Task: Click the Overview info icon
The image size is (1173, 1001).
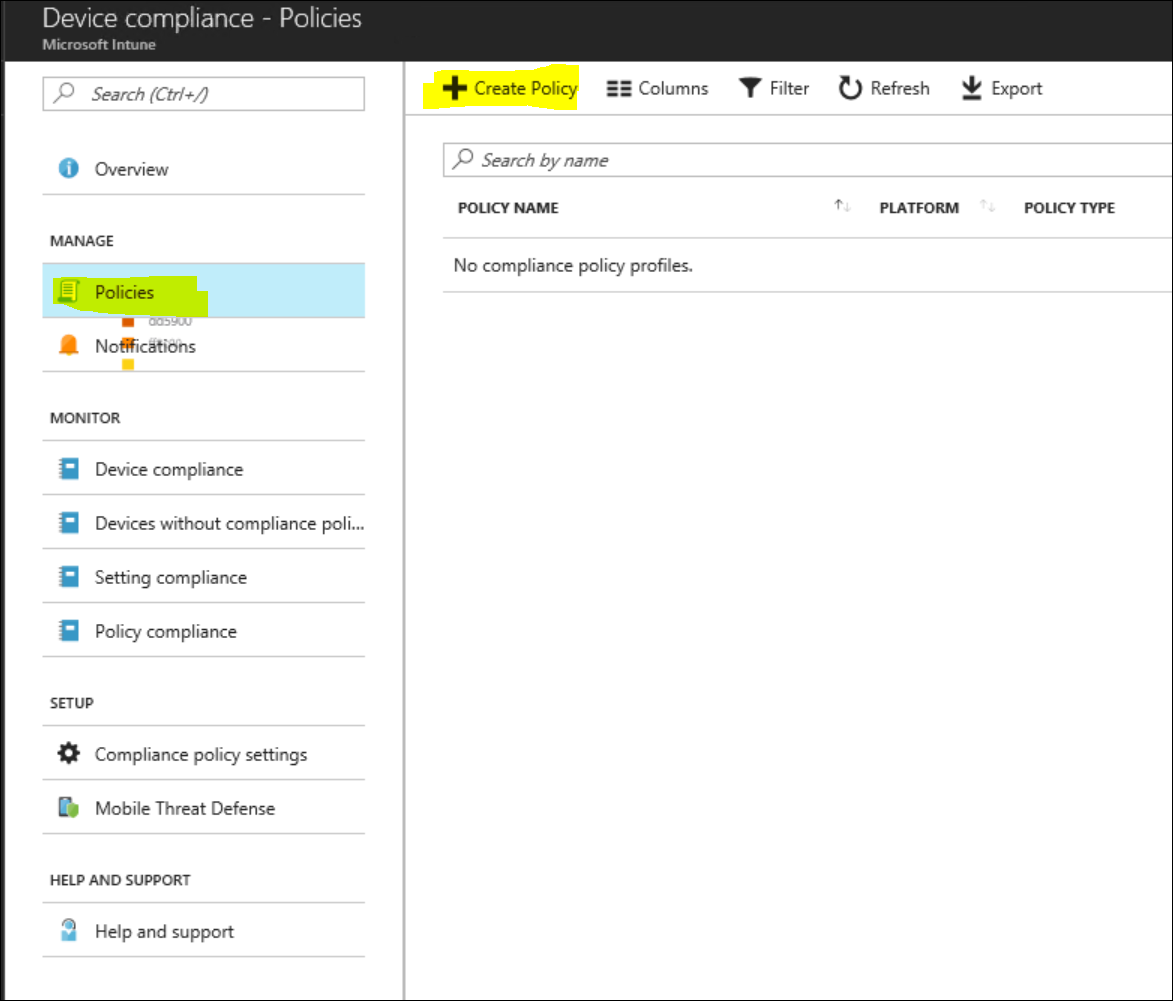Action: click(x=69, y=168)
